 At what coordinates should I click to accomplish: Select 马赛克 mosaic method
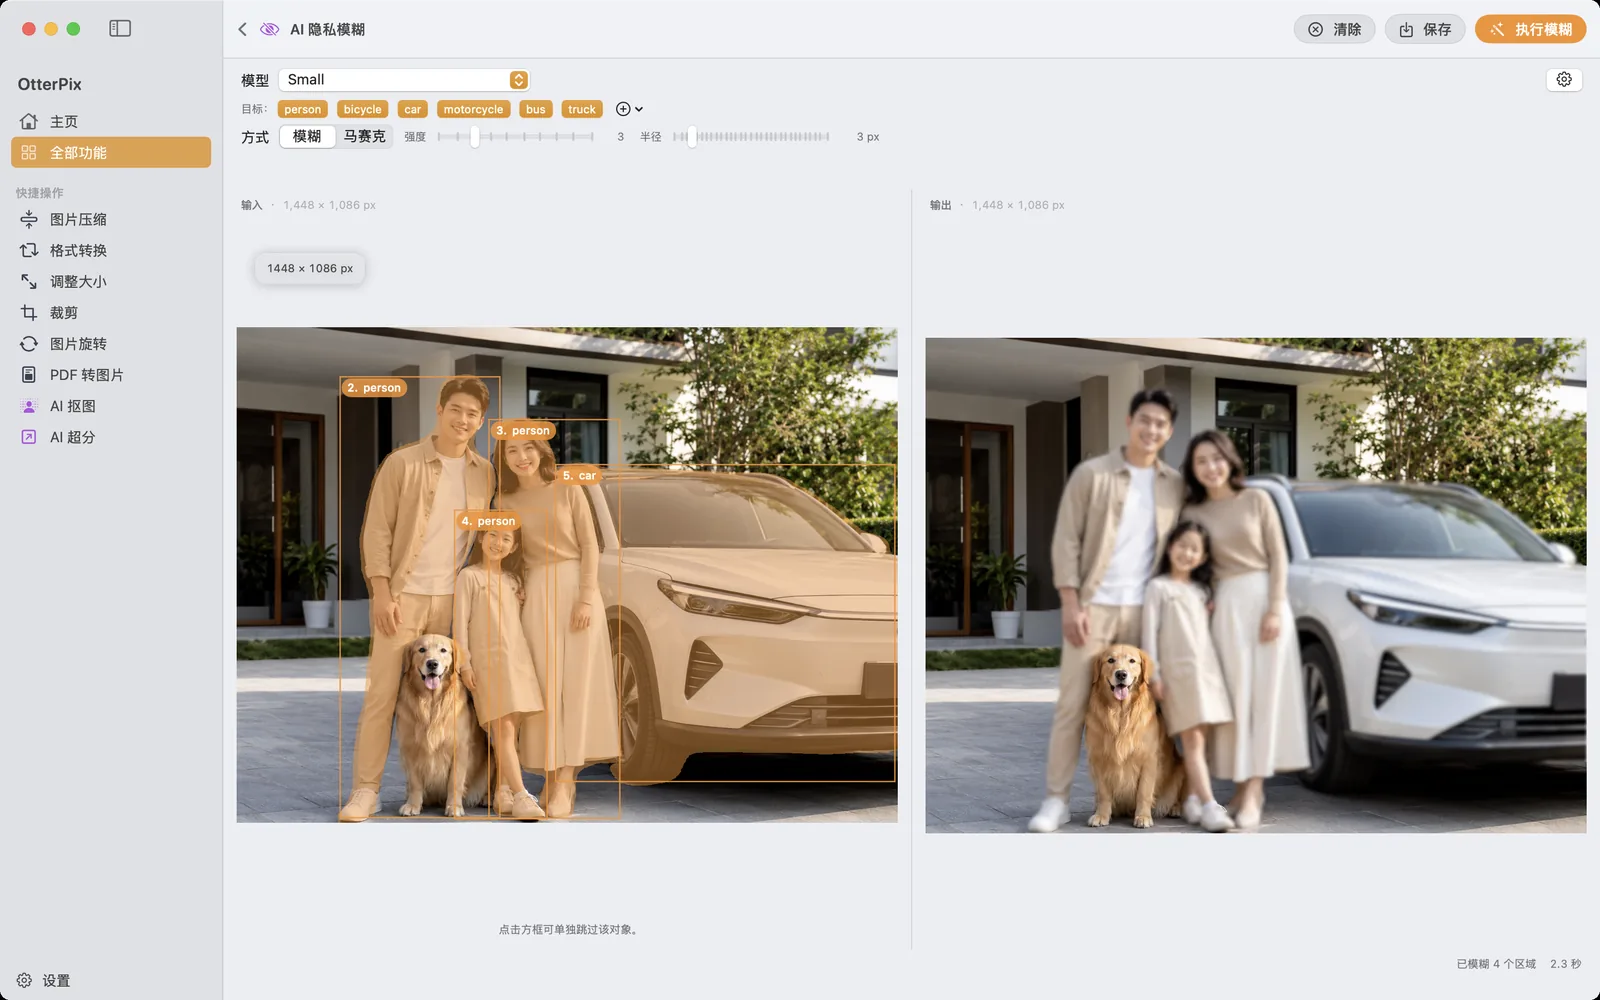point(364,137)
